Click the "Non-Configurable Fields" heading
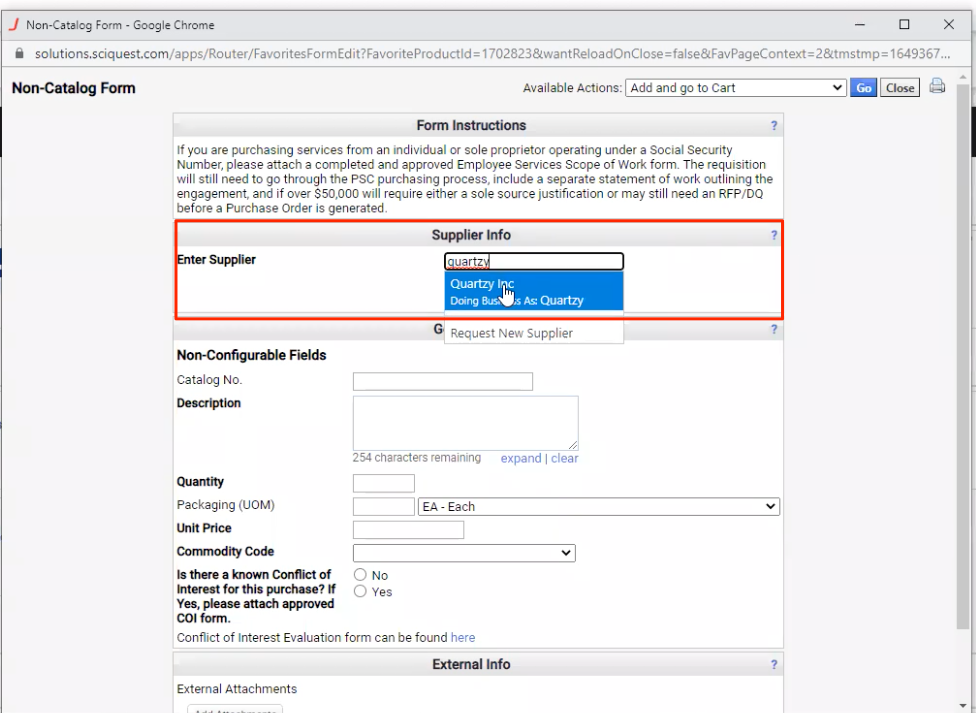The image size is (976, 713). 251,355
